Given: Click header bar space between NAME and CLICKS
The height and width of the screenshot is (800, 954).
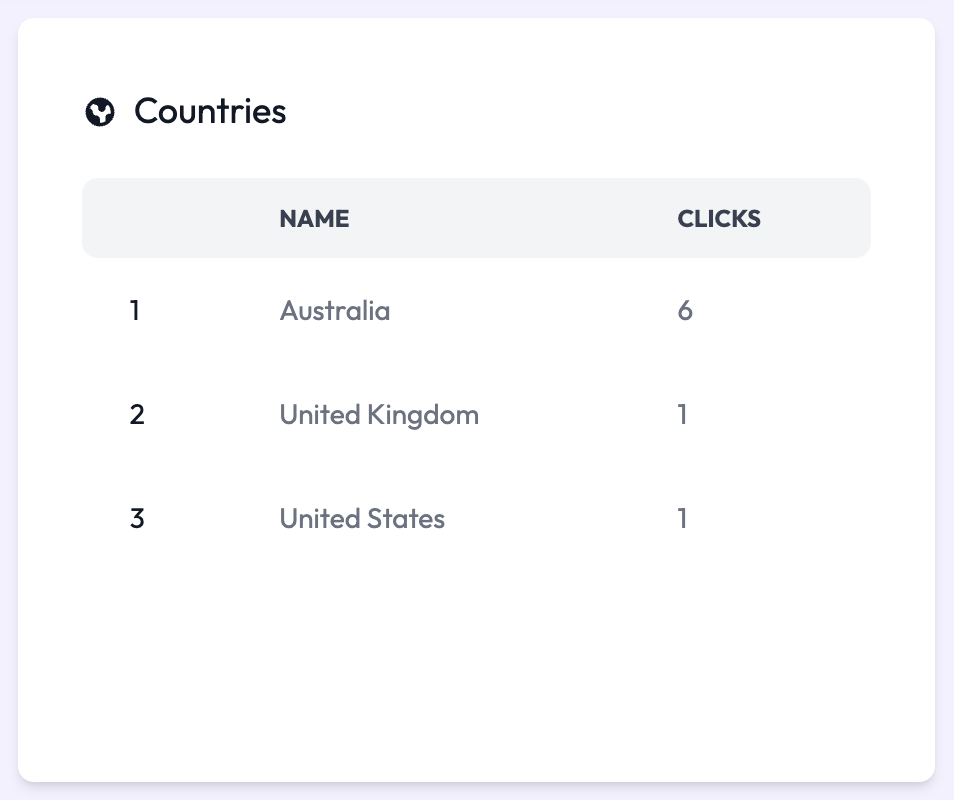Looking at the screenshot, I should [510, 219].
